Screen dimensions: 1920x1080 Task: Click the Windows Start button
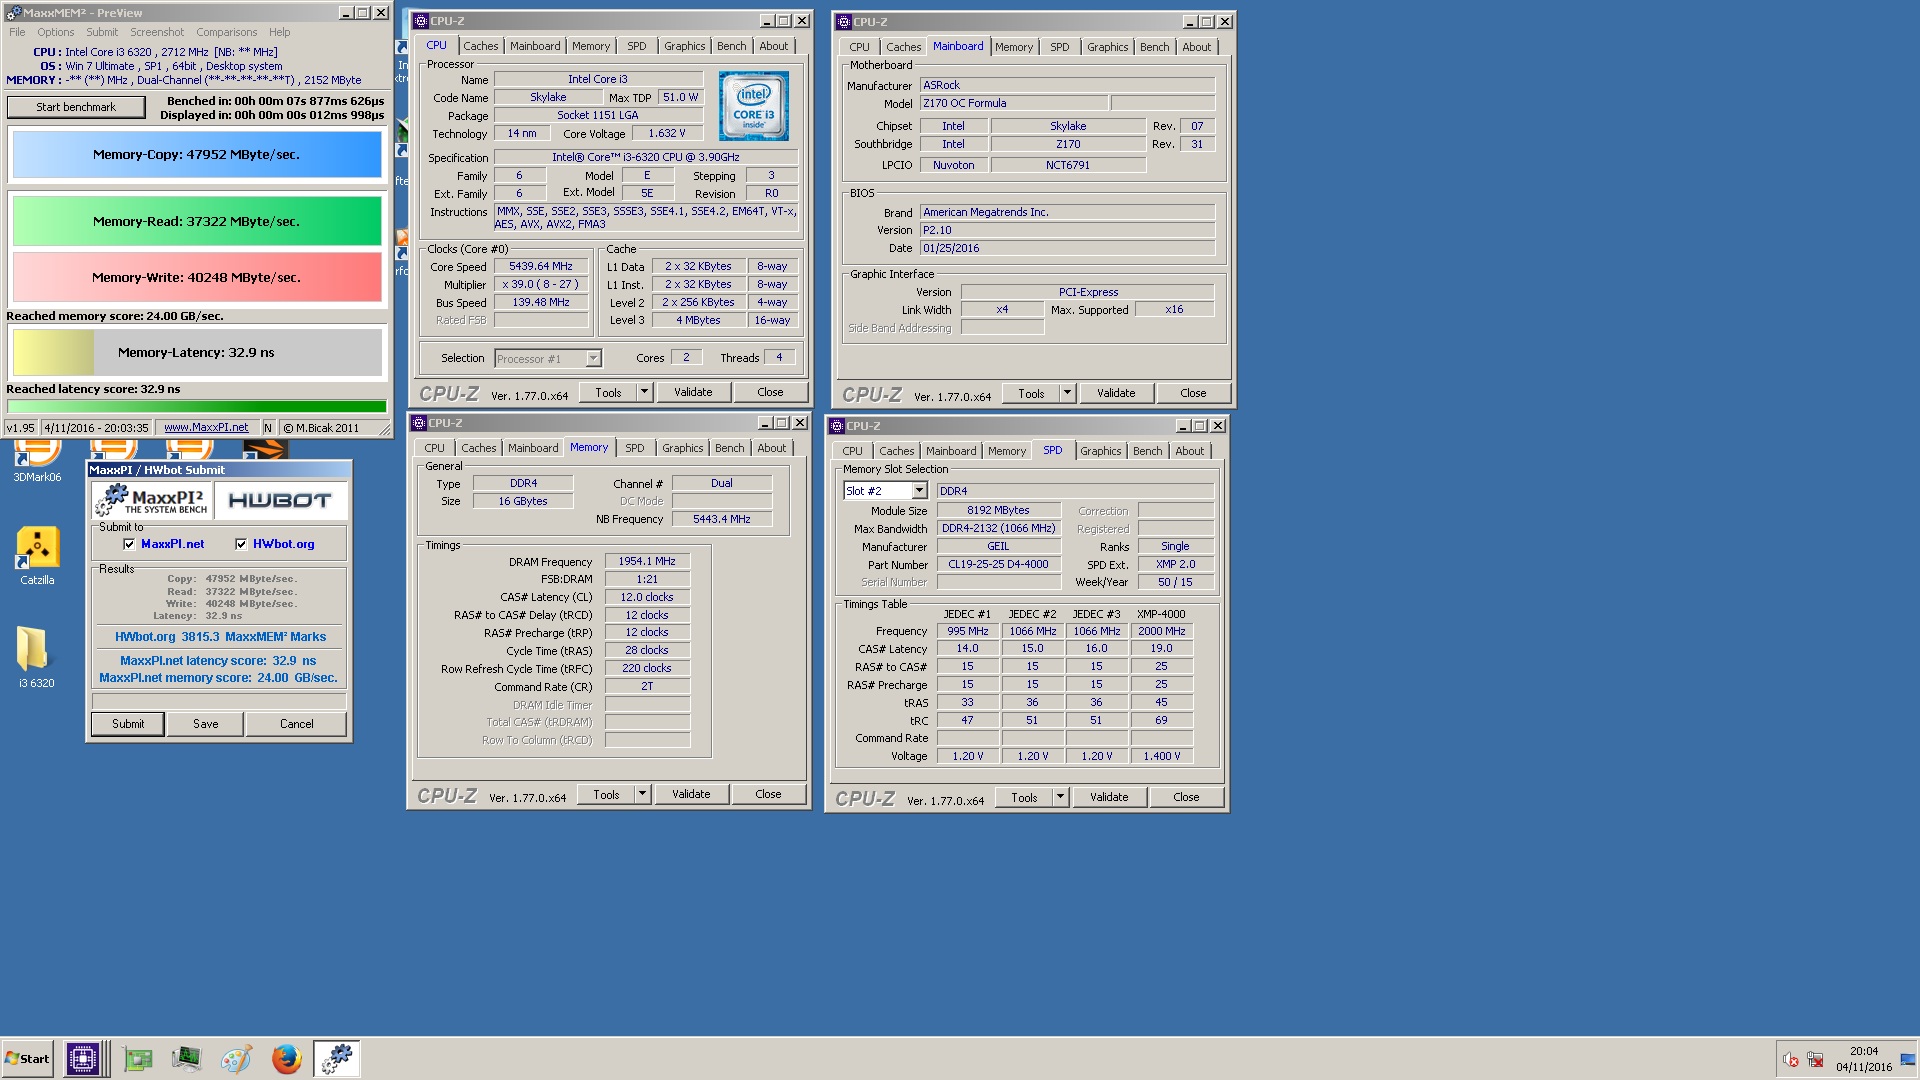[x=27, y=1058]
